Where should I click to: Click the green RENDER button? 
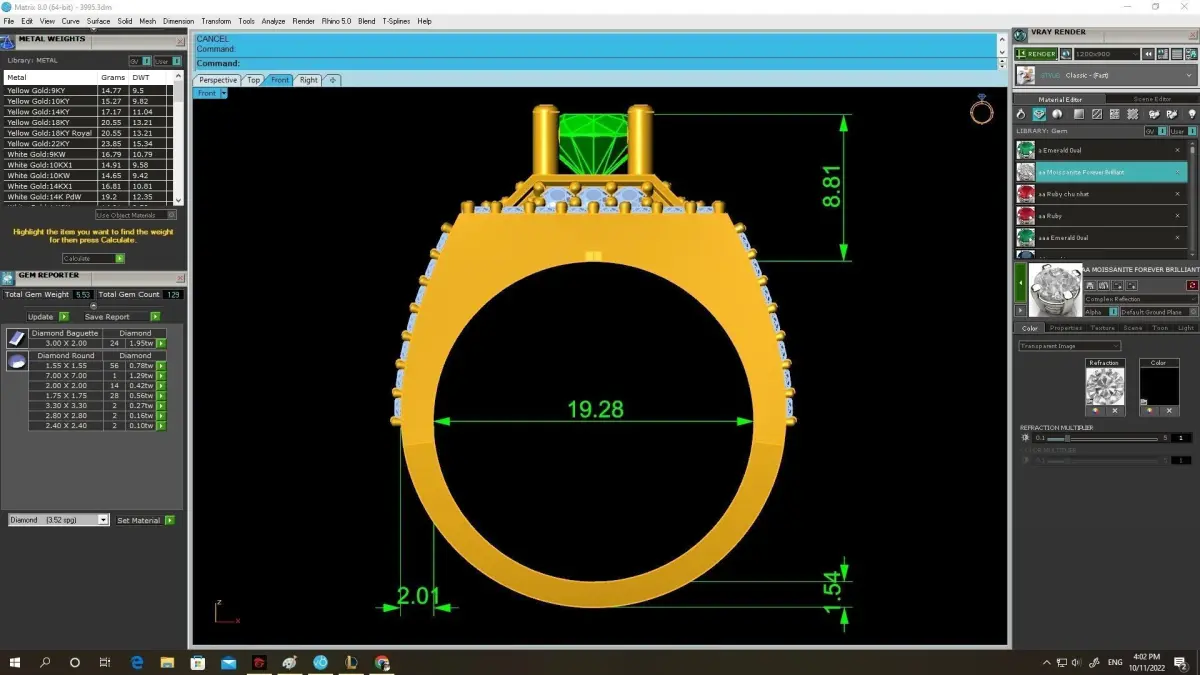click(1036, 54)
